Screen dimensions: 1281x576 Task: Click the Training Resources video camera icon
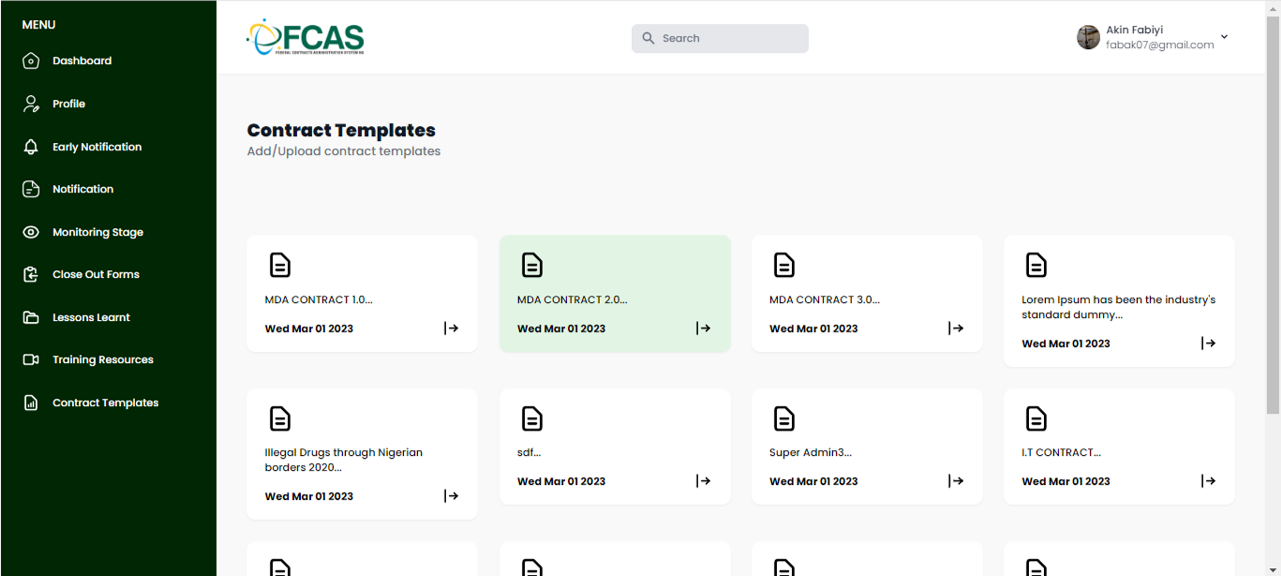point(31,360)
